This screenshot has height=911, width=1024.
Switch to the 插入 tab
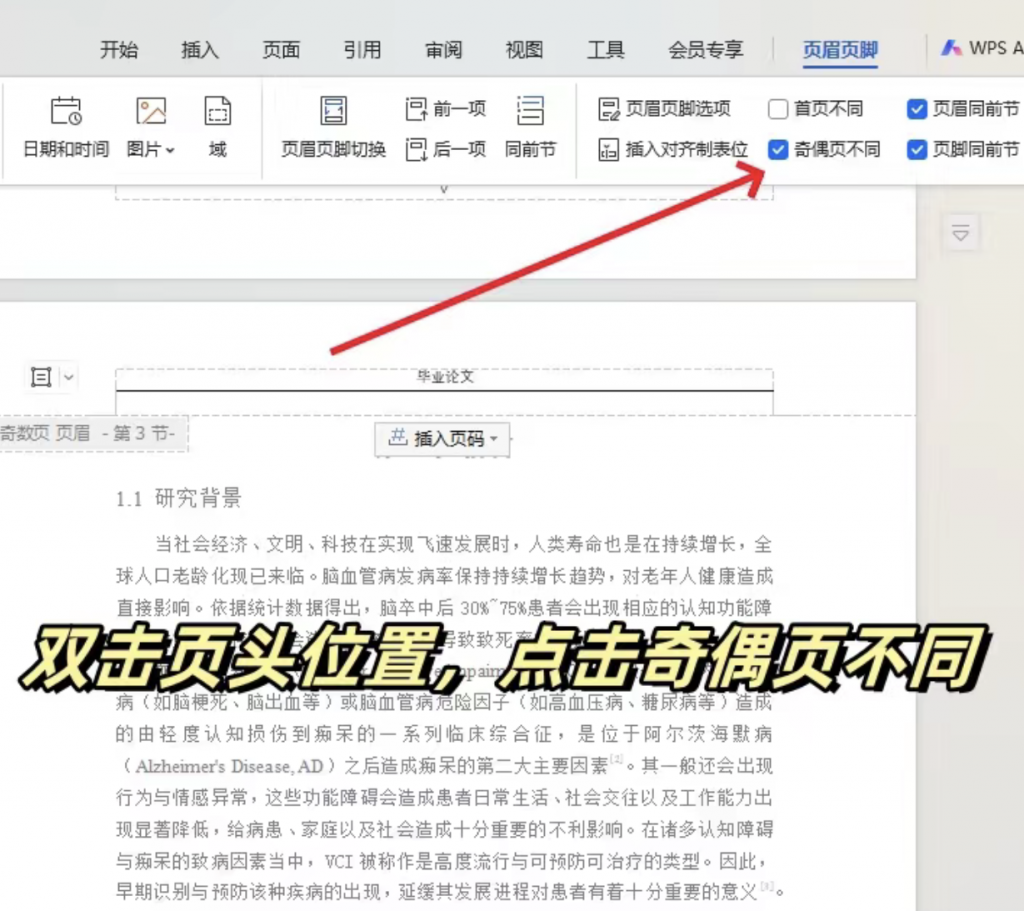coord(200,50)
